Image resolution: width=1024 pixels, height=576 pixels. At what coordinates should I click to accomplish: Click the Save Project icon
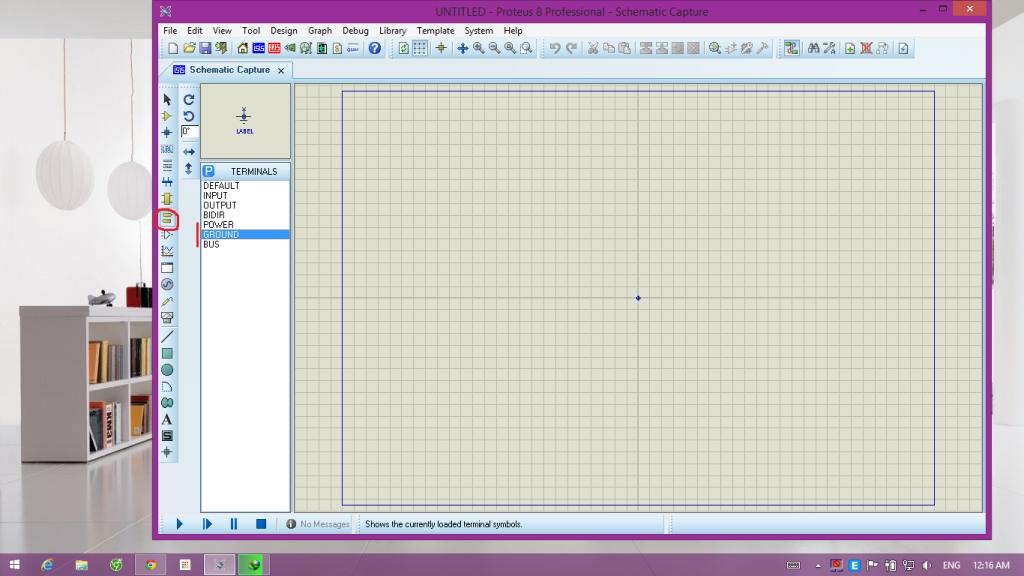(x=205, y=48)
